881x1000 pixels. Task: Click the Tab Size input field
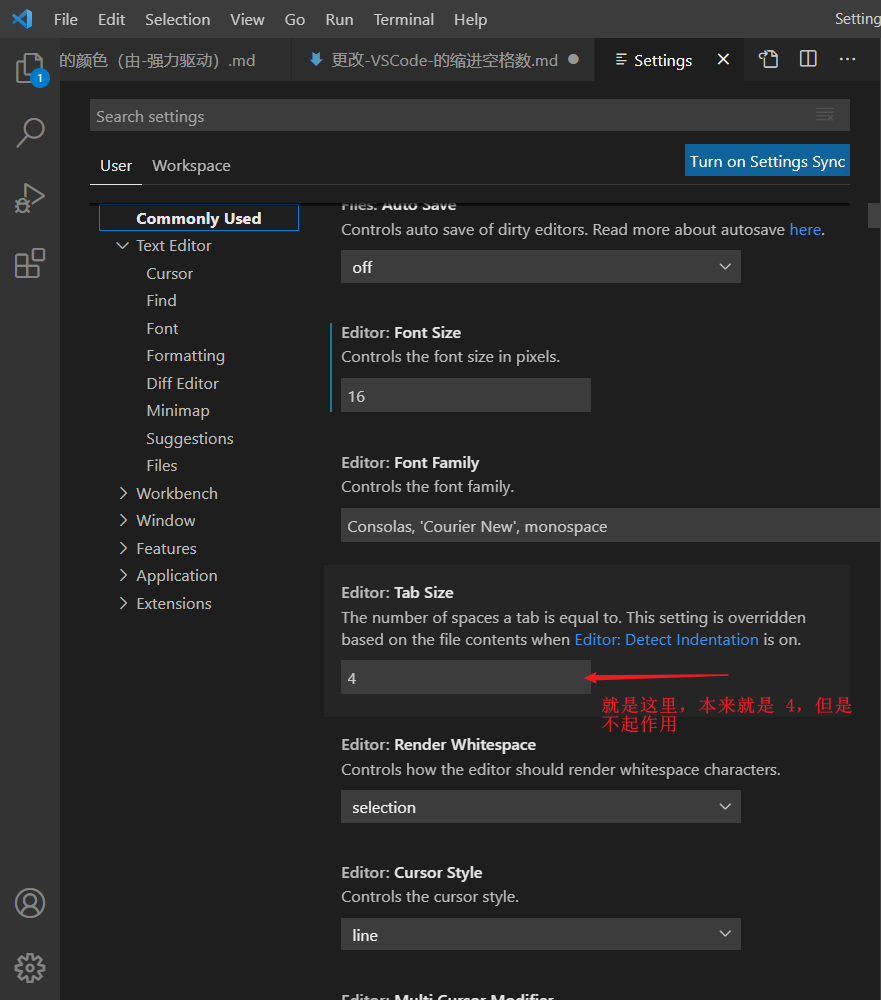click(465, 678)
